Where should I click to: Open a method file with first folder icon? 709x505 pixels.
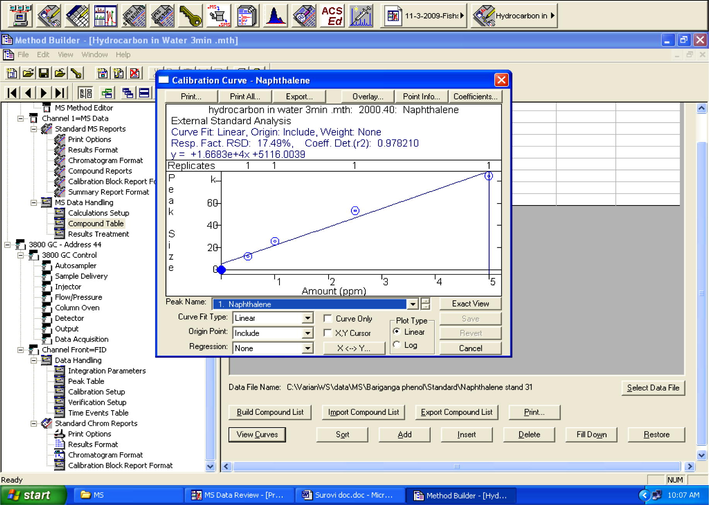click(x=28, y=73)
